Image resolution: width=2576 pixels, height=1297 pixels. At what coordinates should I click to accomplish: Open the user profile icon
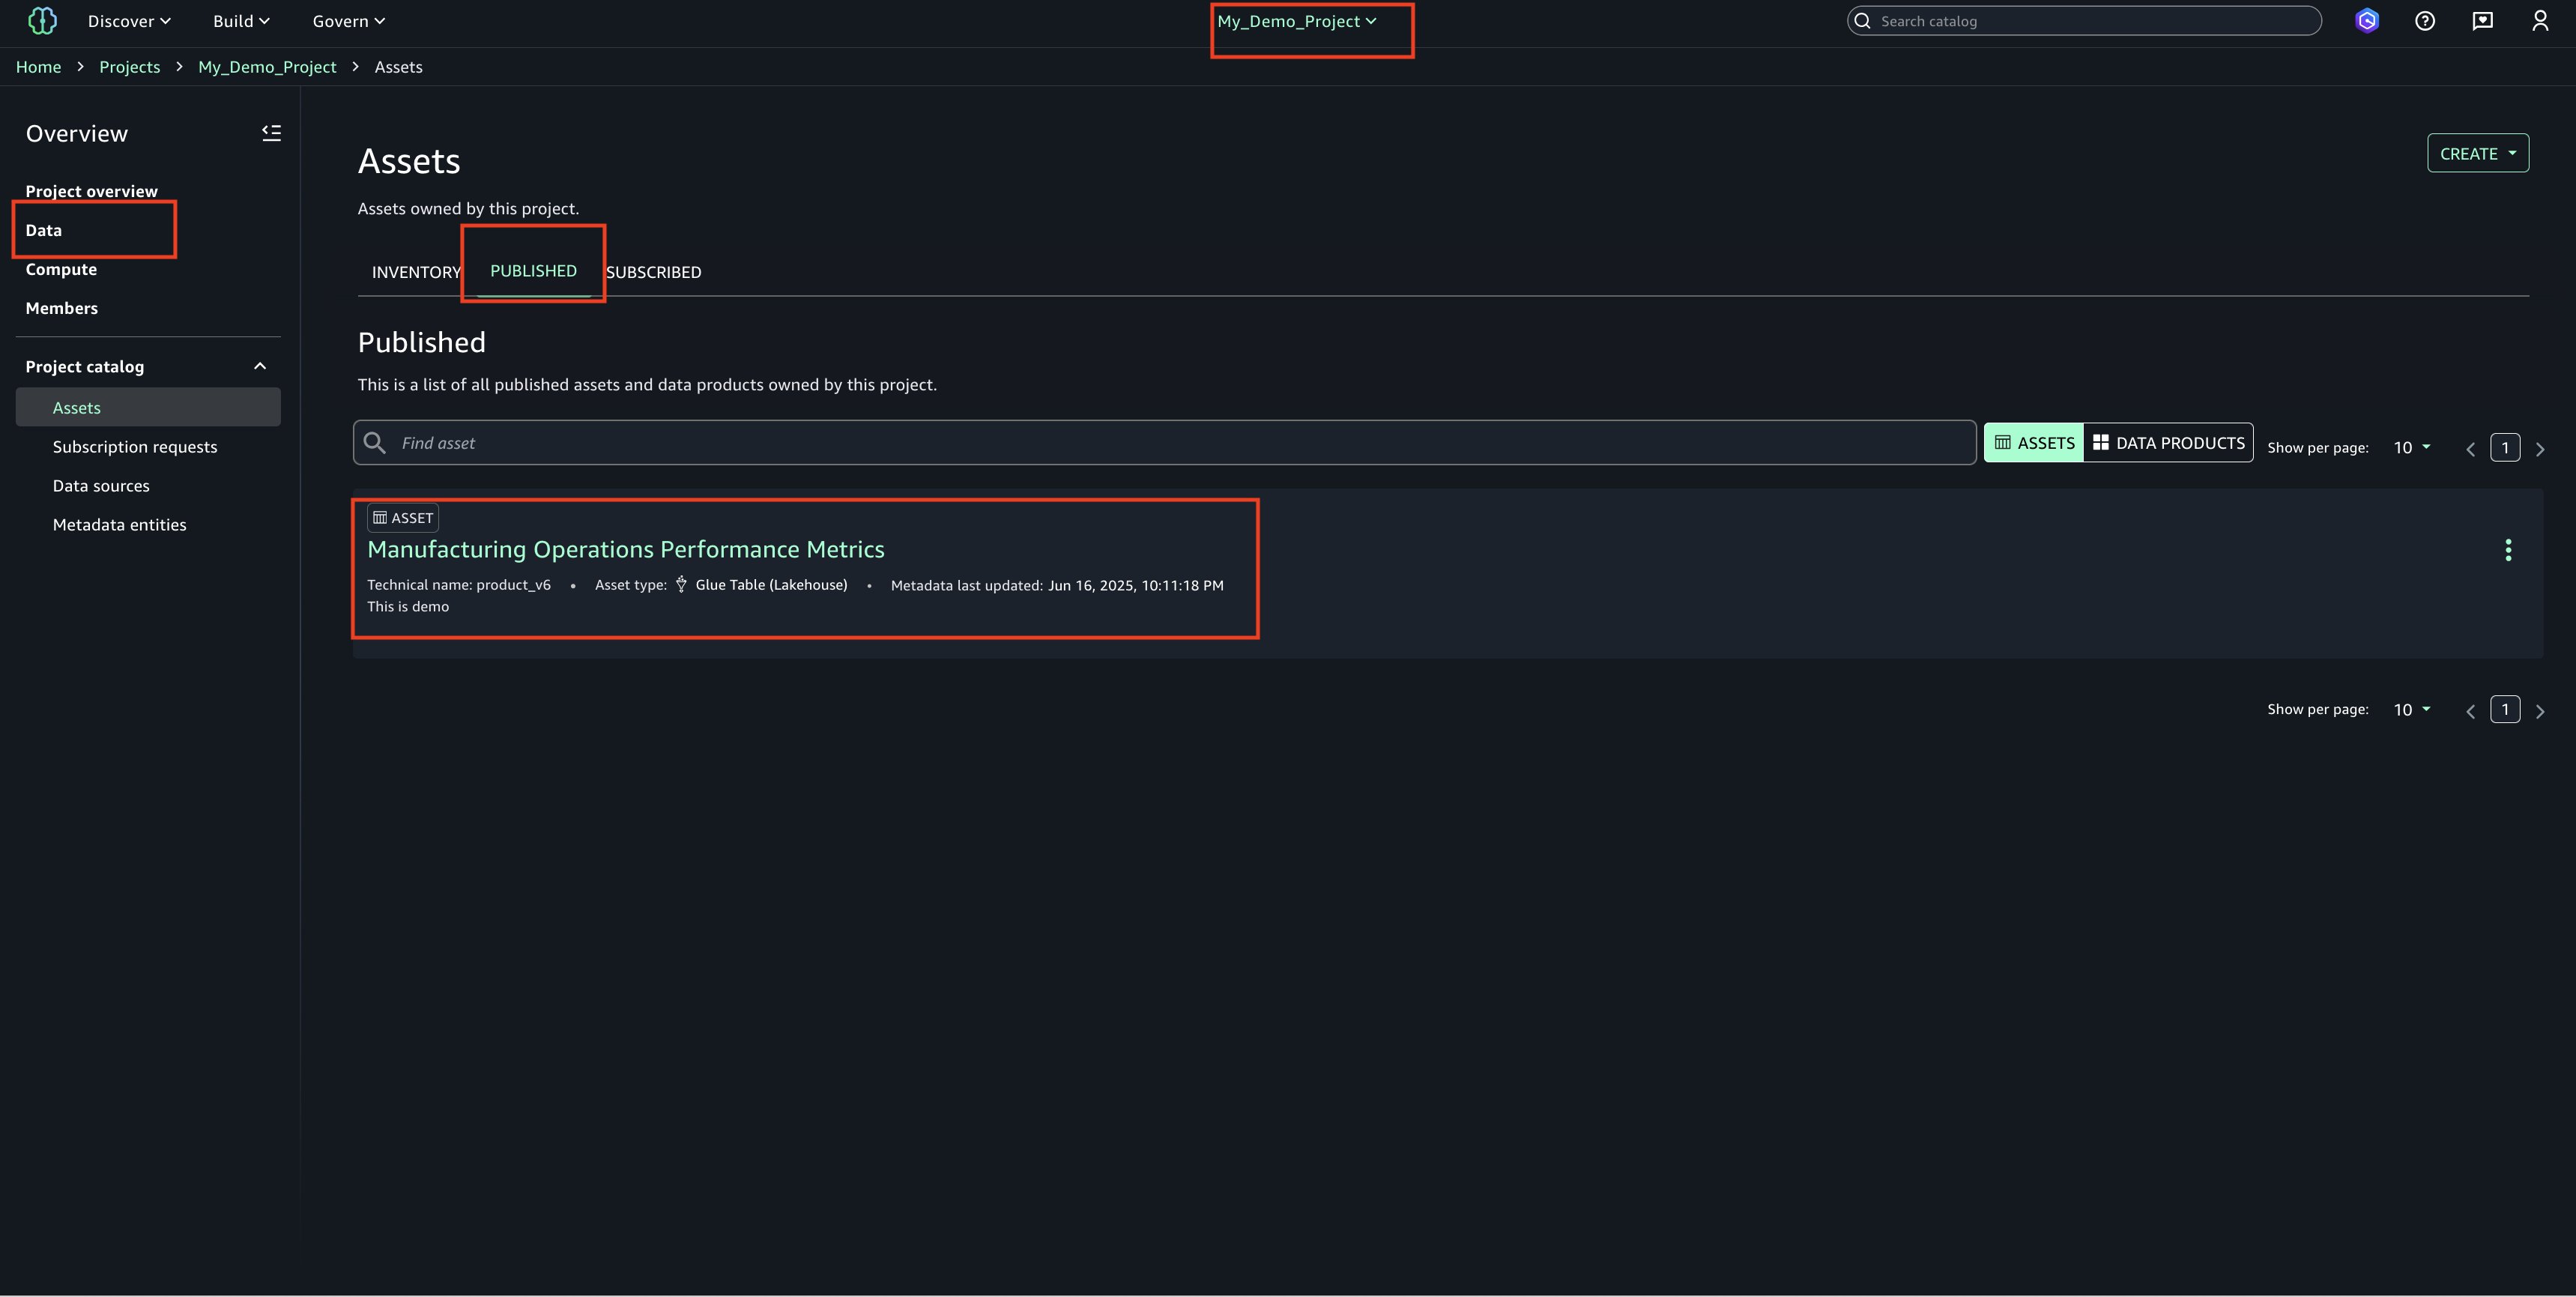[2540, 21]
